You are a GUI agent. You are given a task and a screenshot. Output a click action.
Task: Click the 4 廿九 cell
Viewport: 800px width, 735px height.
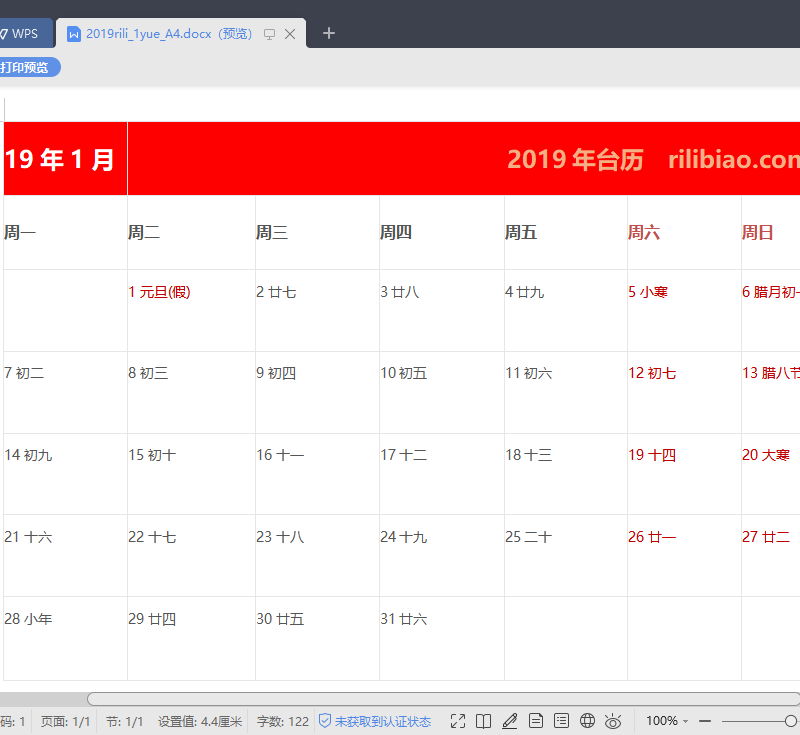(x=566, y=310)
